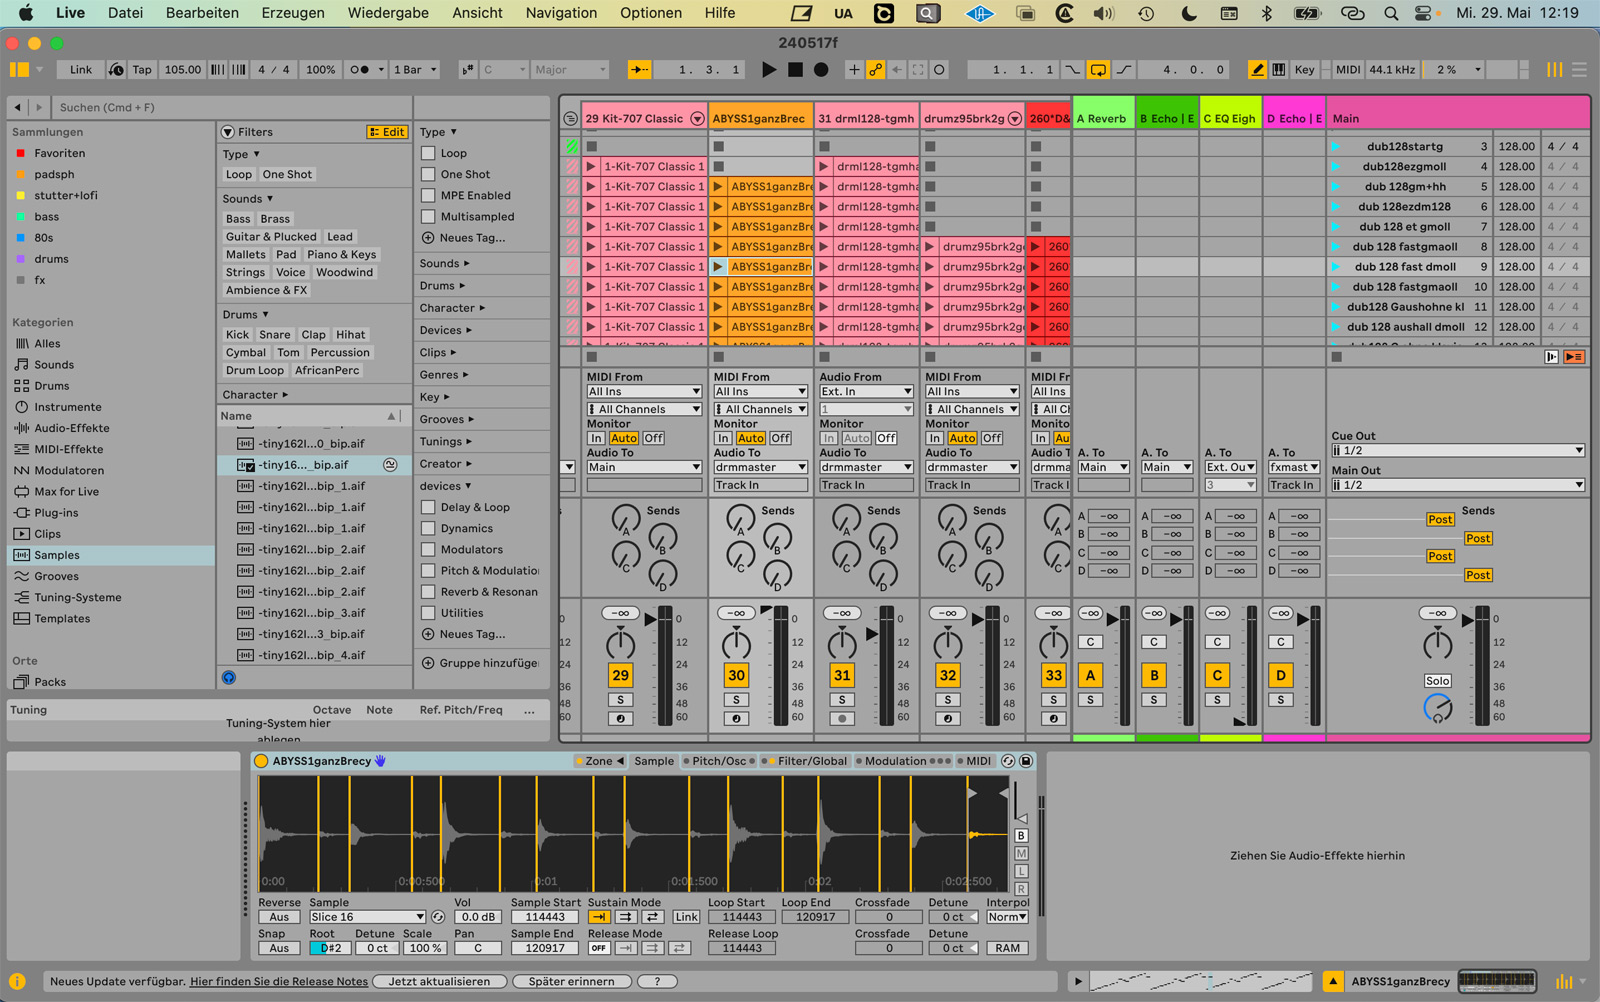Viewport: 1600px width, 1002px height.
Task: Start playback with the Play button
Action: tap(768, 70)
